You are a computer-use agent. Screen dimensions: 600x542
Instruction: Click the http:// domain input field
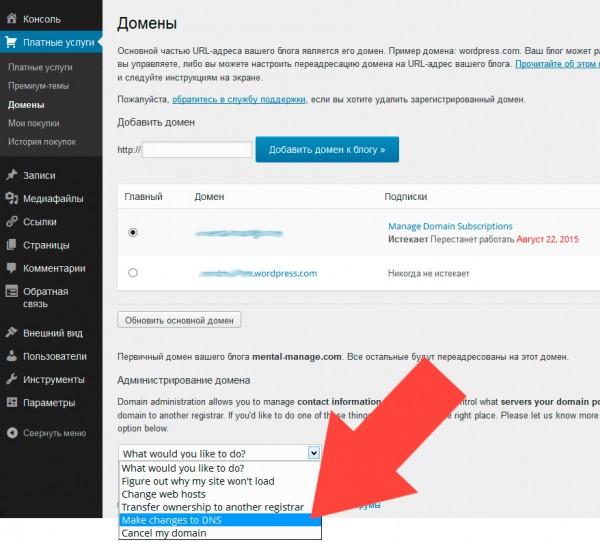point(197,149)
